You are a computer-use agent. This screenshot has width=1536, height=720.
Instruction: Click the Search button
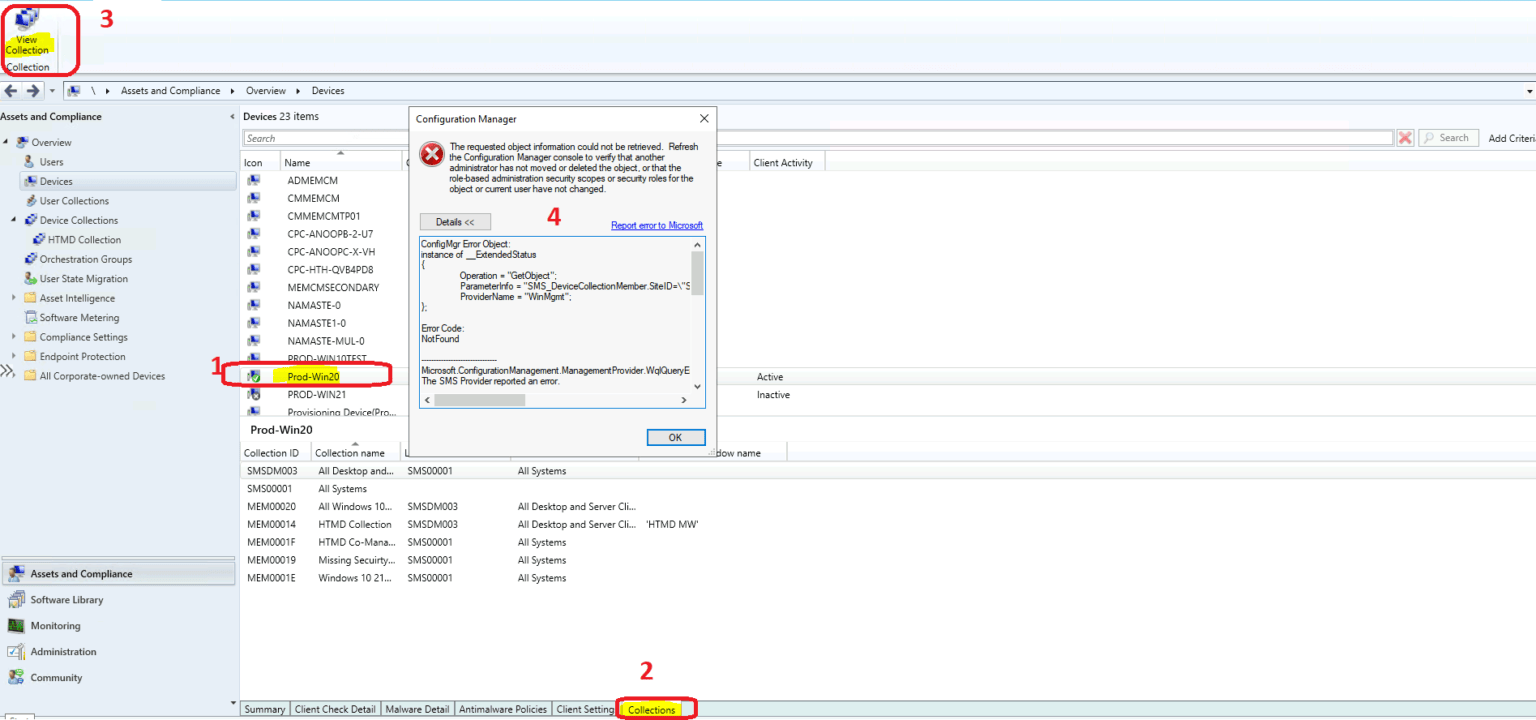point(1448,138)
